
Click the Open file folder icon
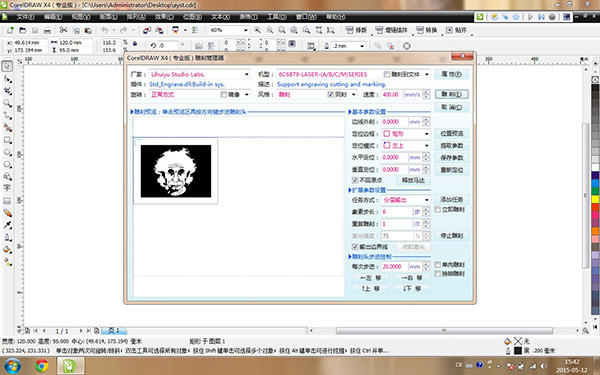coord(23,30)
